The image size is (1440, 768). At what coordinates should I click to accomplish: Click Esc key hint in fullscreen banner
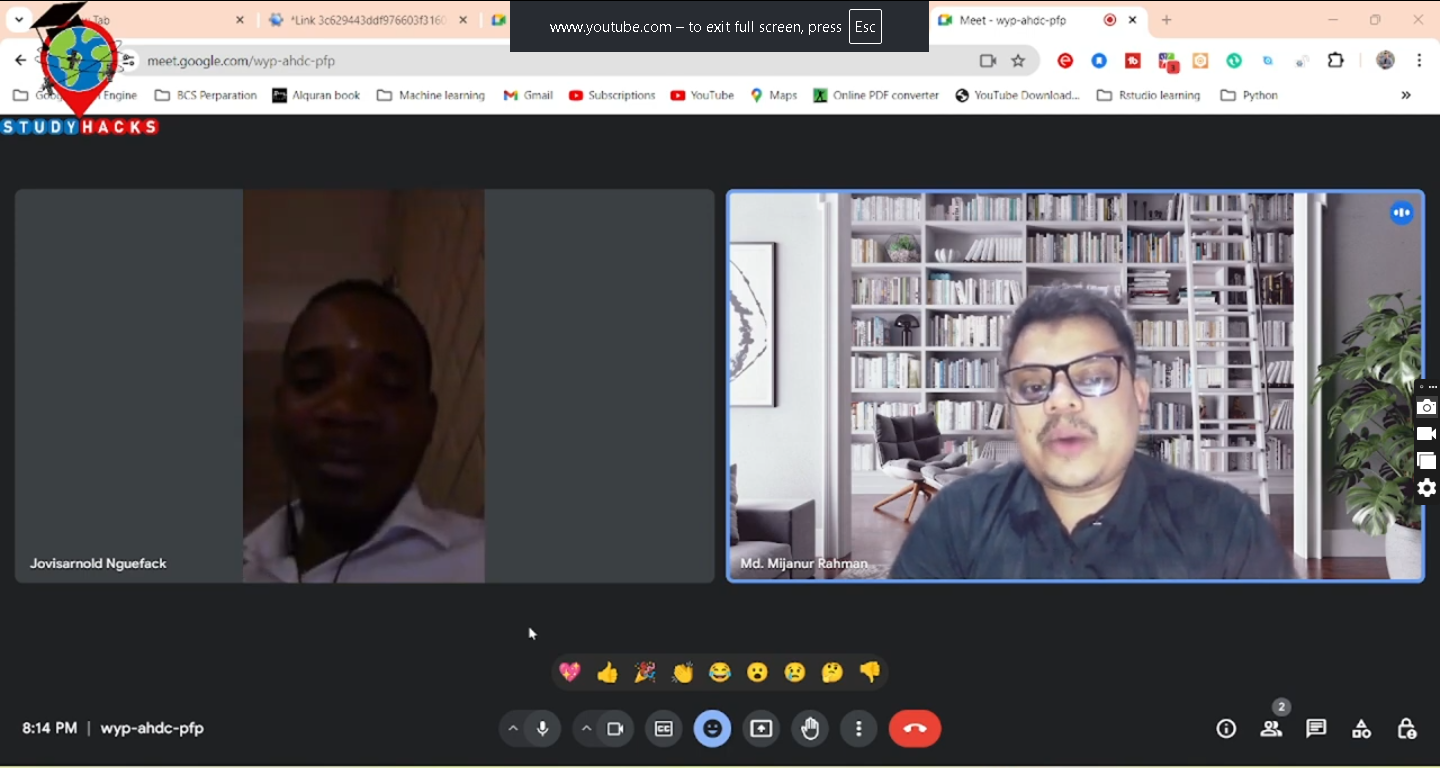(865, 27)
